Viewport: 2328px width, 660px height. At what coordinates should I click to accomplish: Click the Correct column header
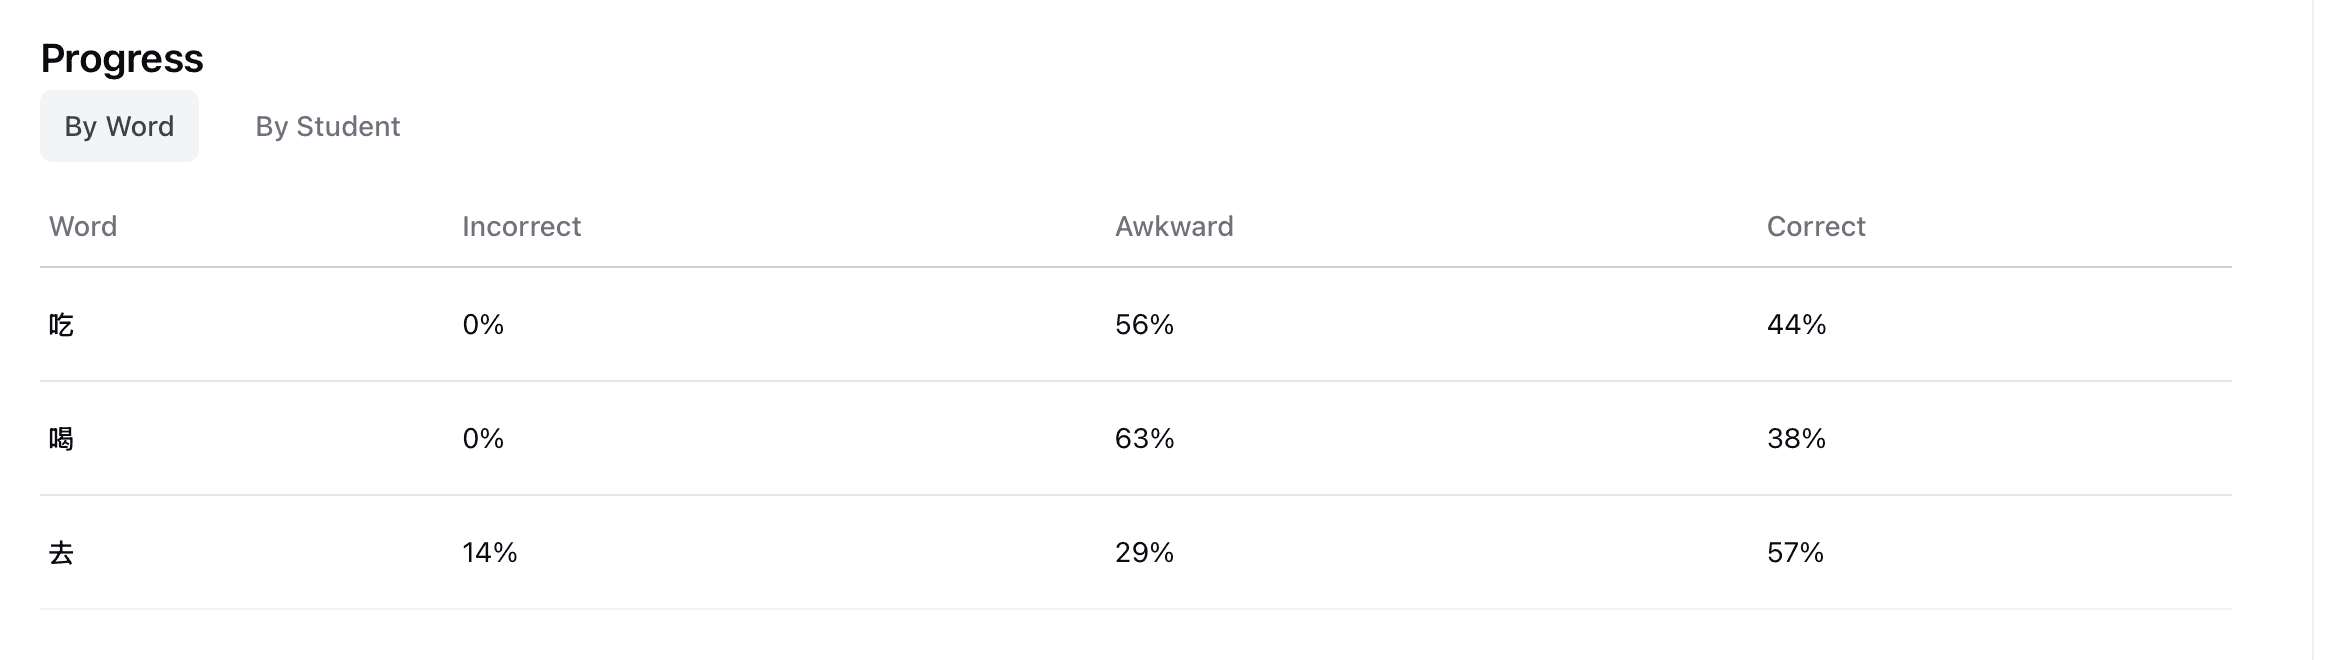(1815, 226)
